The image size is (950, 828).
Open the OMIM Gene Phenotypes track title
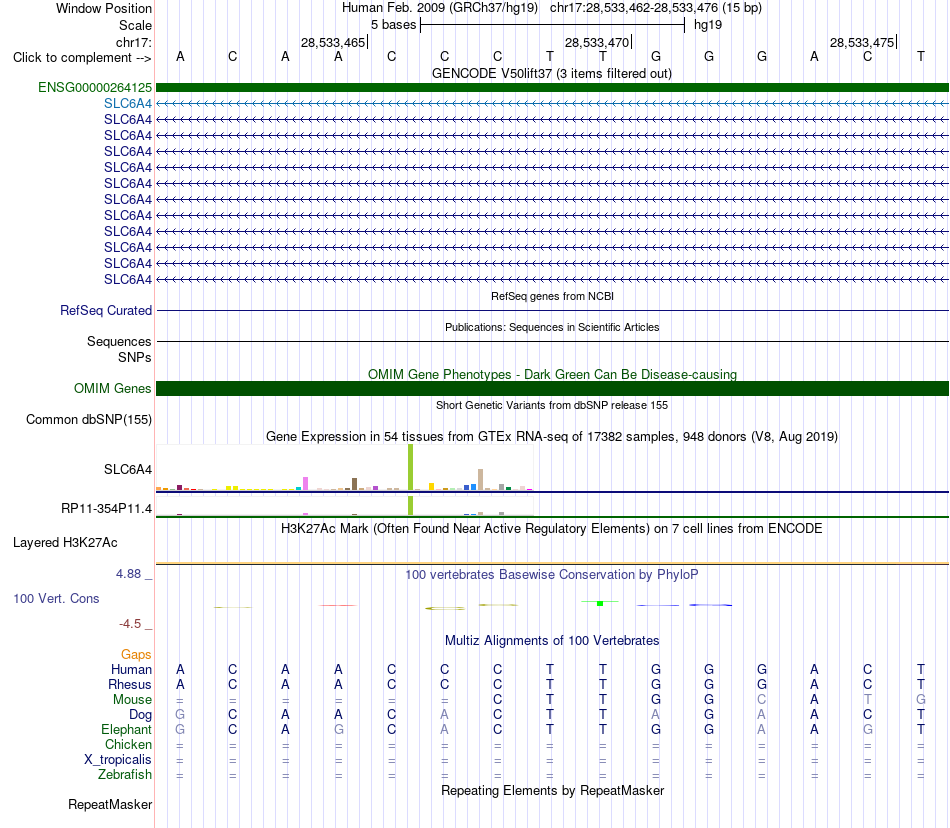point(552,374)
